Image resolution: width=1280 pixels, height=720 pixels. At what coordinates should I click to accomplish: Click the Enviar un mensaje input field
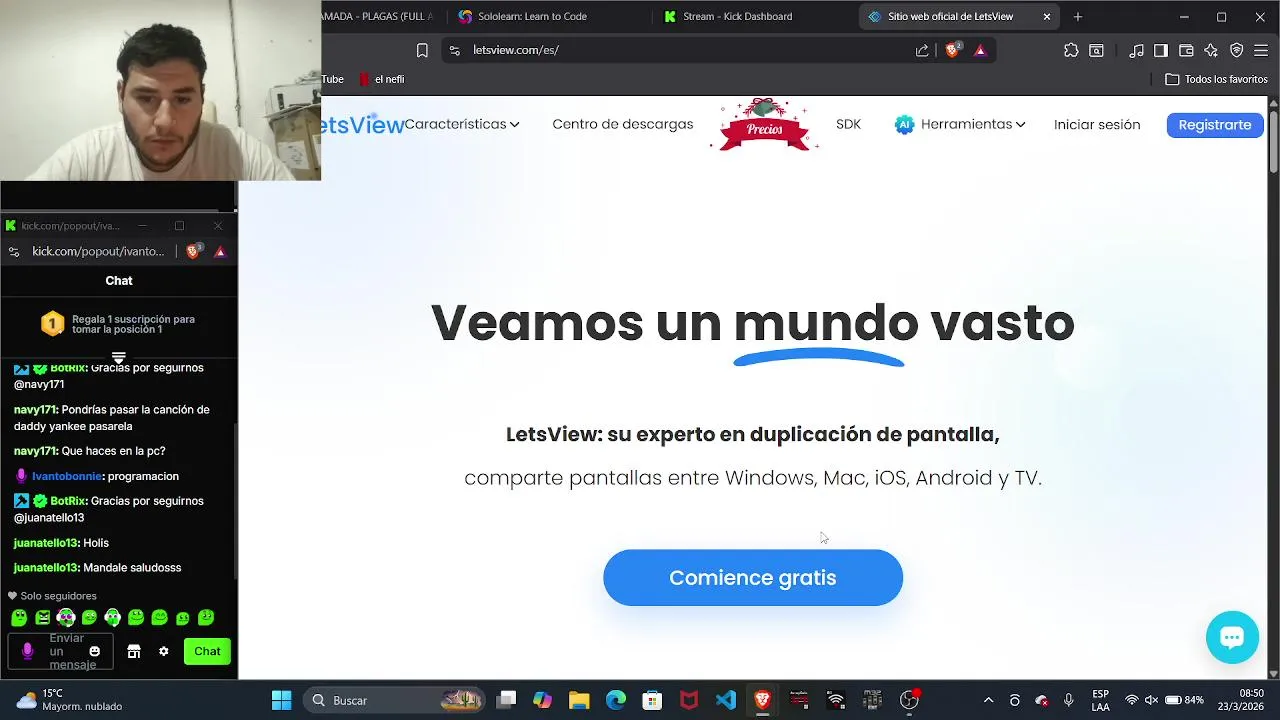62,651
